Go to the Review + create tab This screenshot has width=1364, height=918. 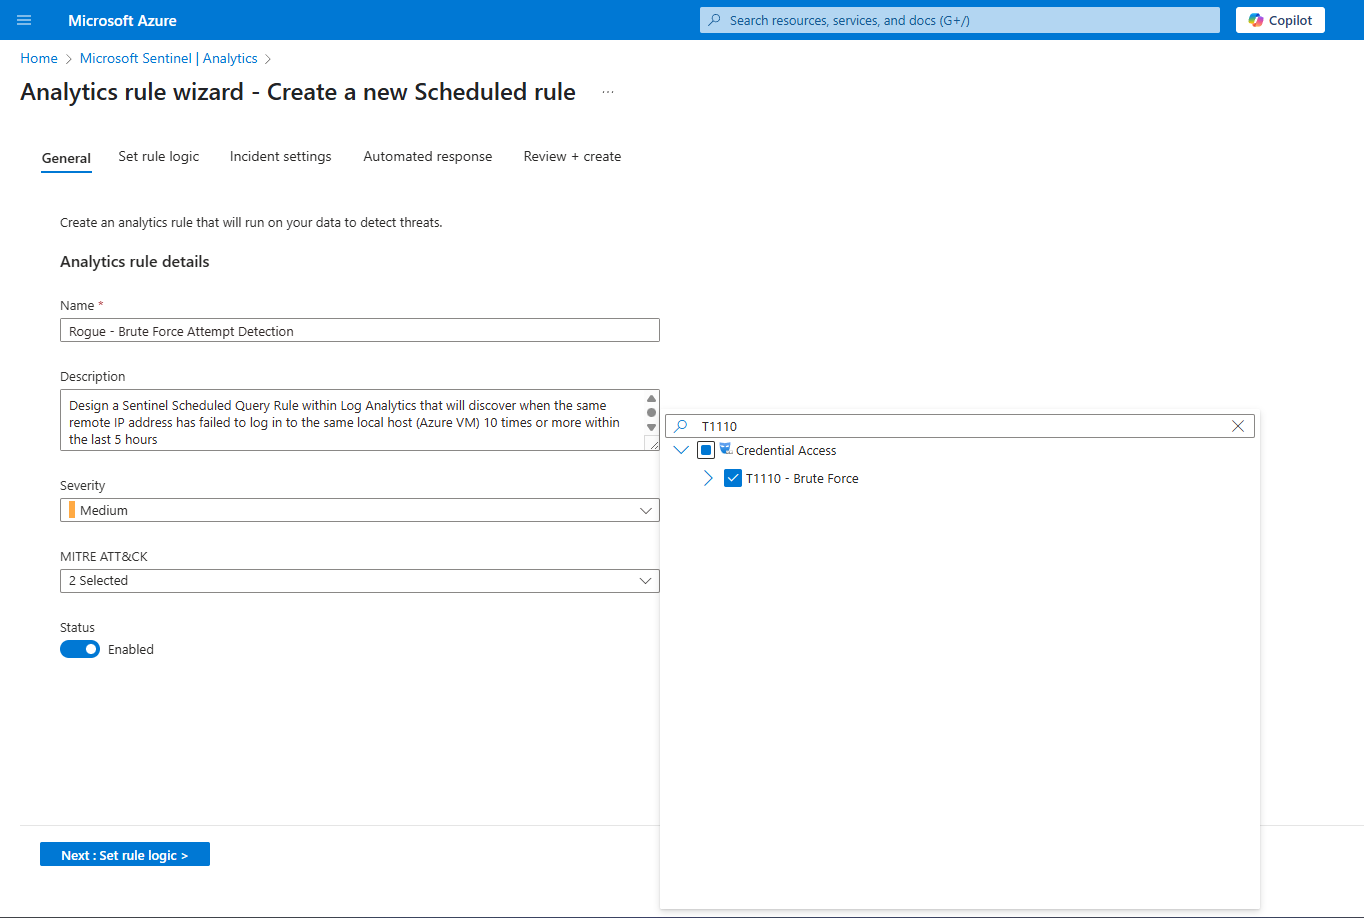[572, 156]
